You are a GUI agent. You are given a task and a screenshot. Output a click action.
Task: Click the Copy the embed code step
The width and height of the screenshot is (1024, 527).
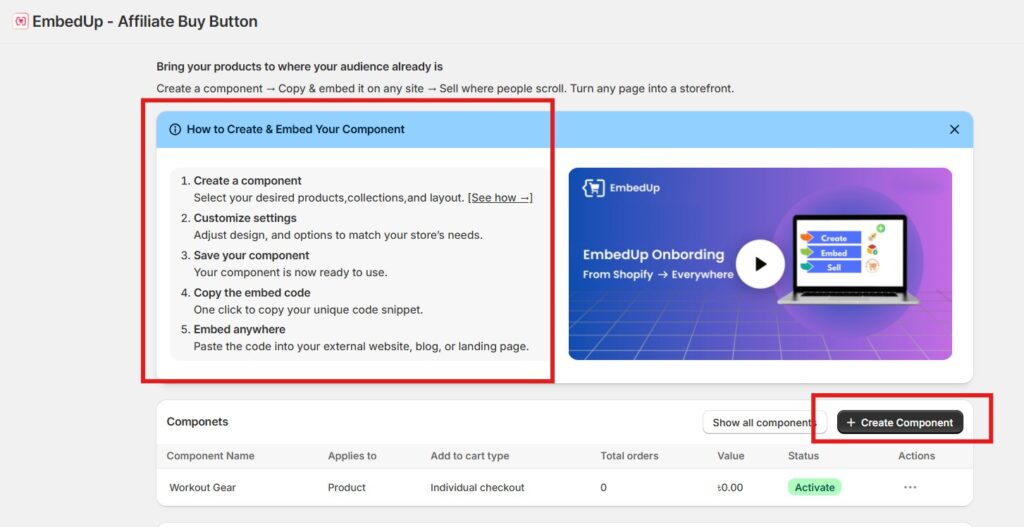coord(252,293)
